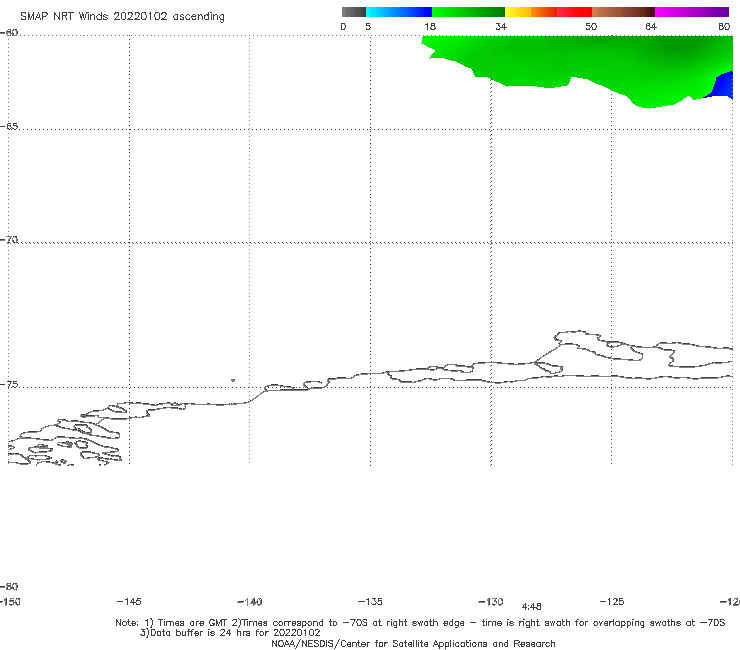Viewport: 740px width, 650px height.
Task: Click the color bar label '18'
Action: coord(430,27)
